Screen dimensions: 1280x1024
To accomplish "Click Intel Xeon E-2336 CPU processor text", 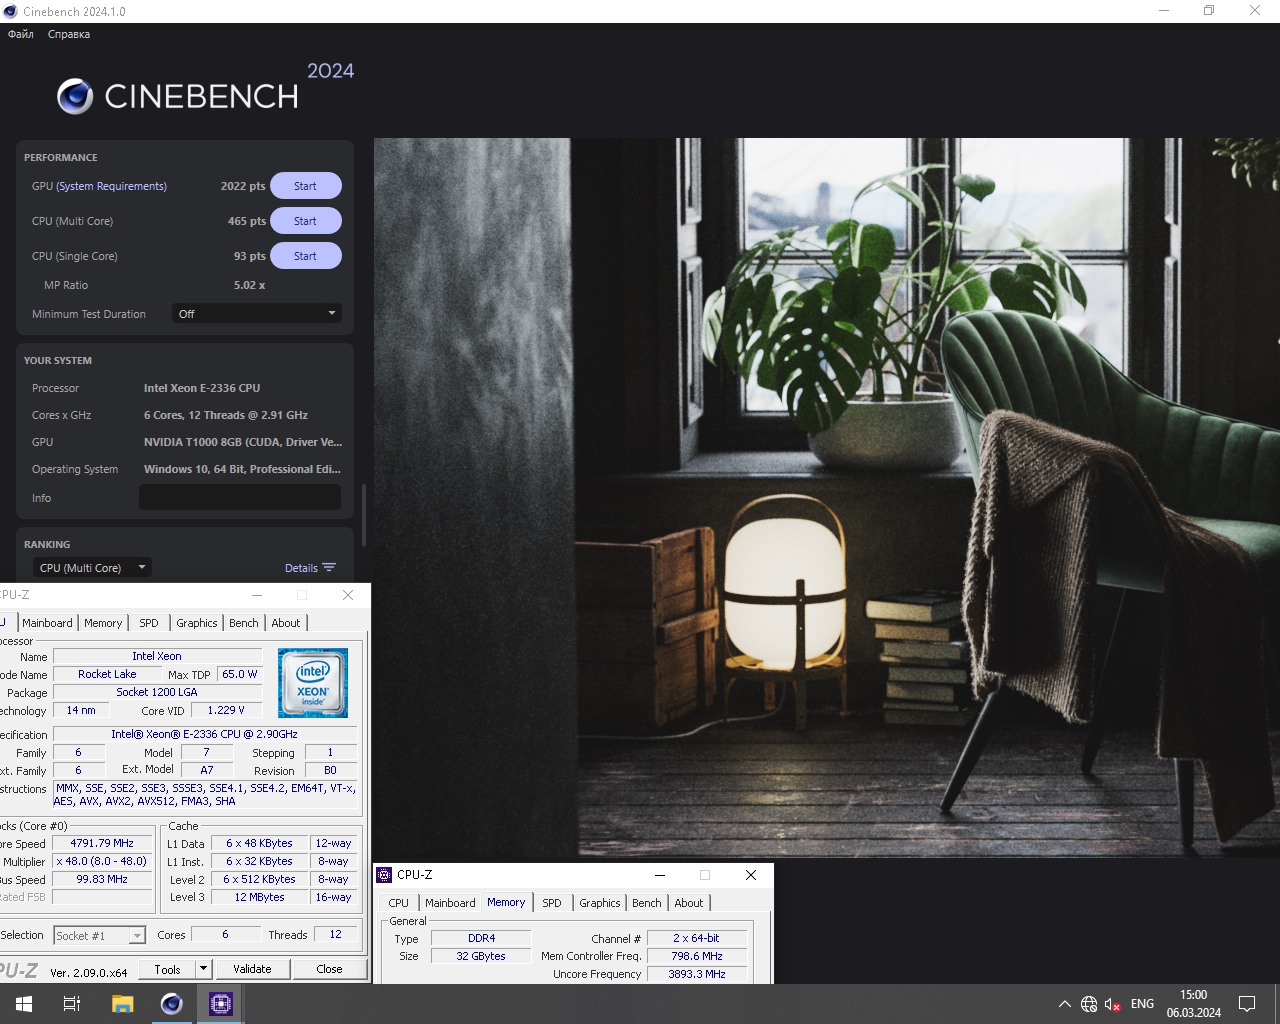I will [202, 388].
